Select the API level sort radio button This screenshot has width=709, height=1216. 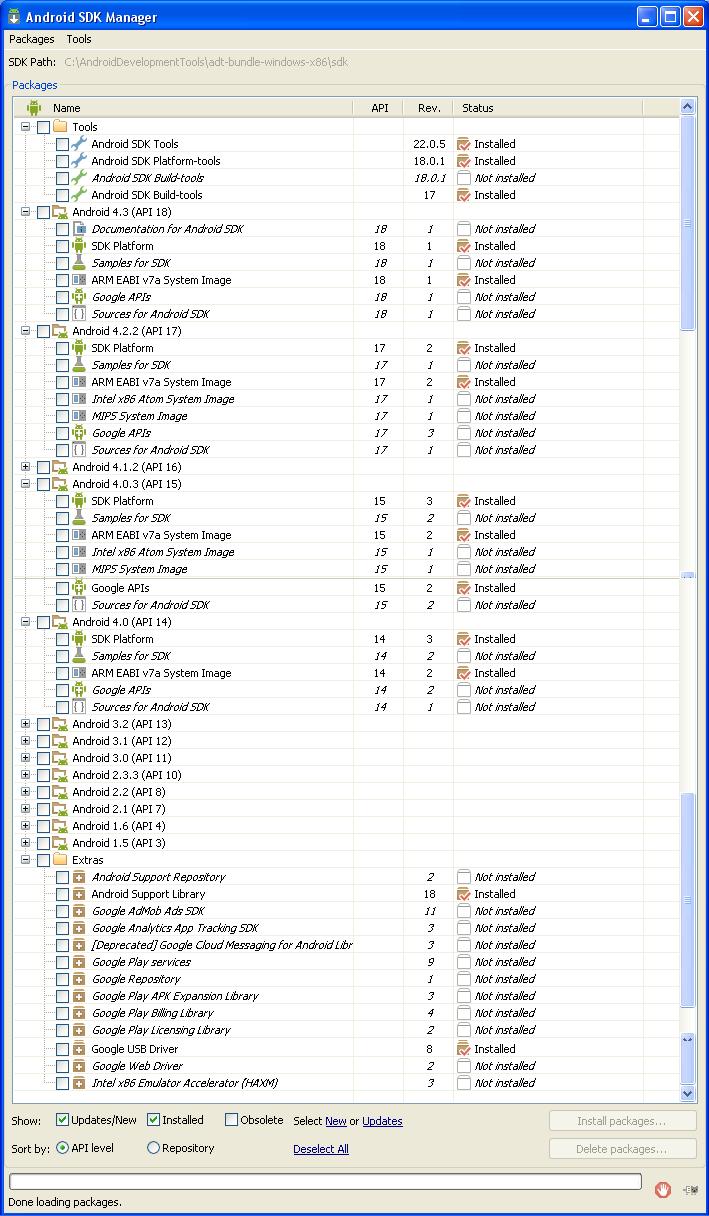coord(62,1148)
